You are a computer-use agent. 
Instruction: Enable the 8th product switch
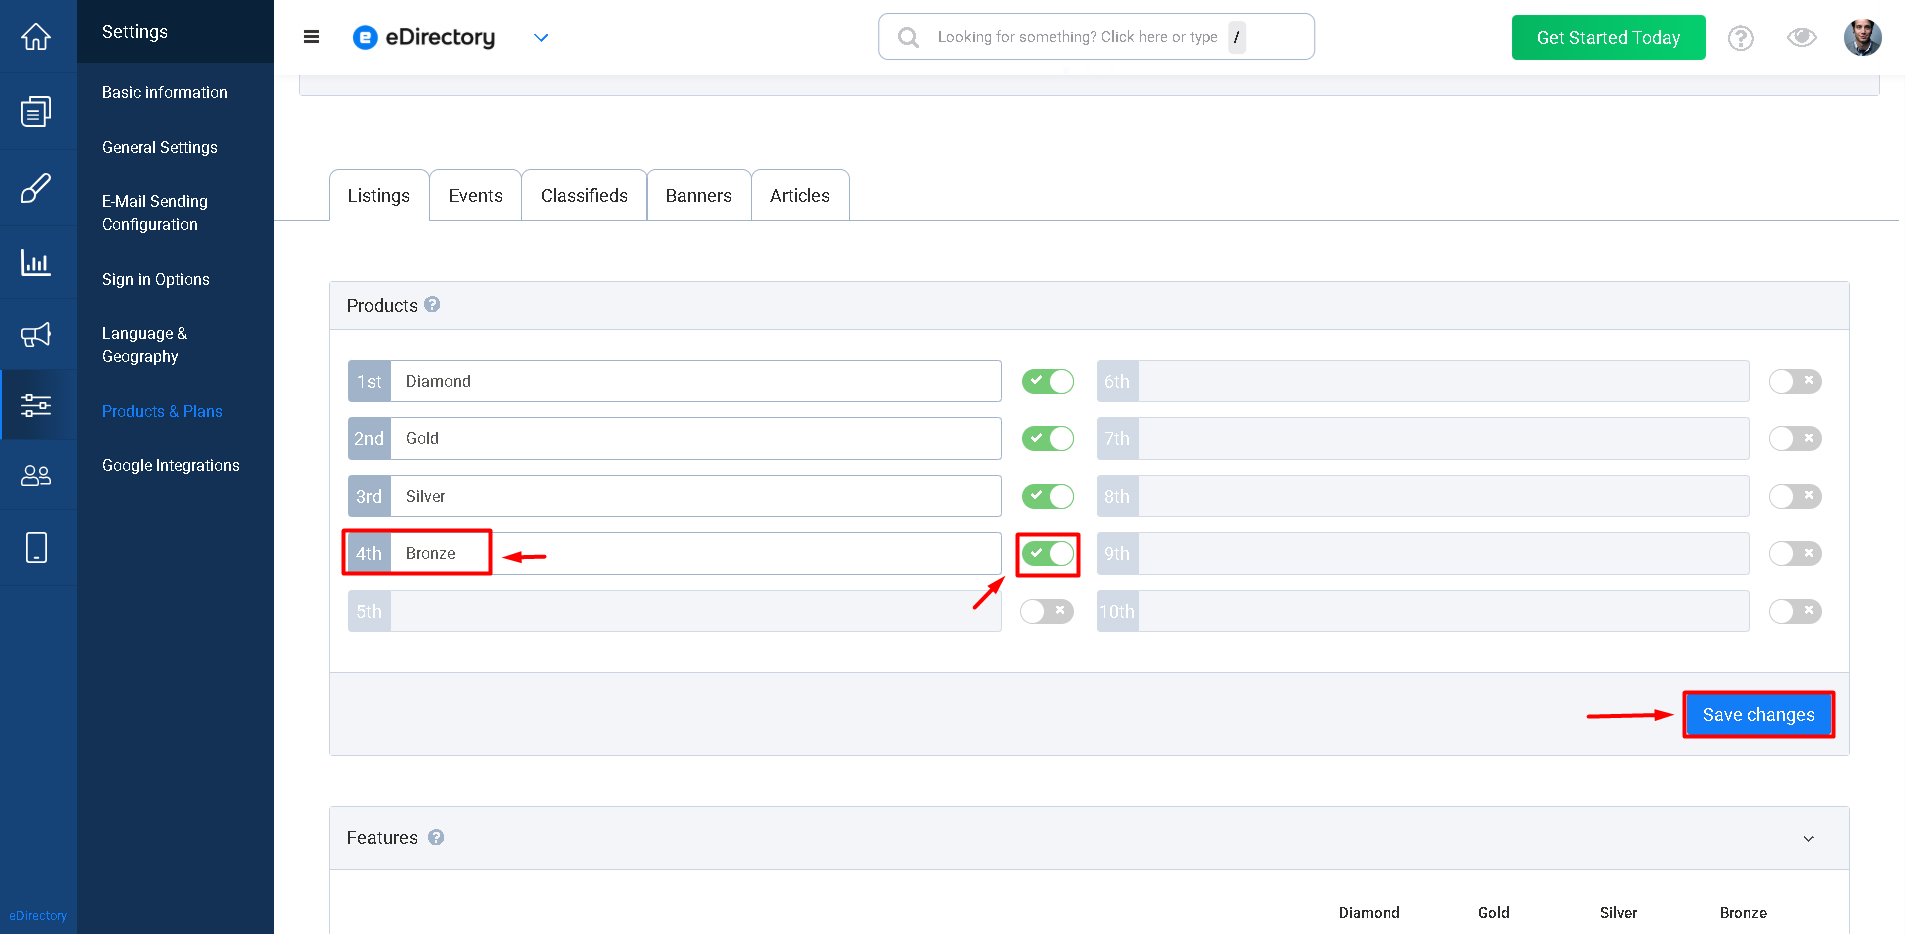point(1795,496)
